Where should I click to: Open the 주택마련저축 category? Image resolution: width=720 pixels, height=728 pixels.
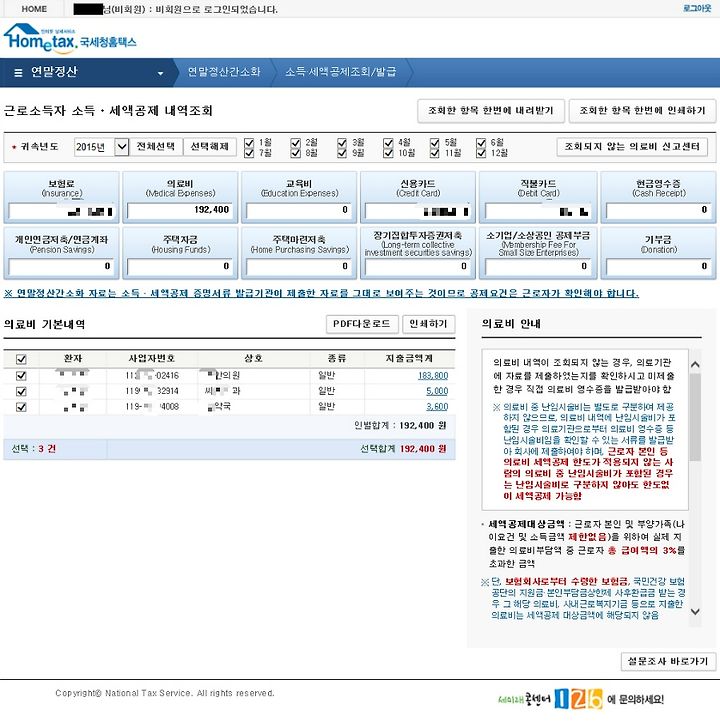[299, 253]
